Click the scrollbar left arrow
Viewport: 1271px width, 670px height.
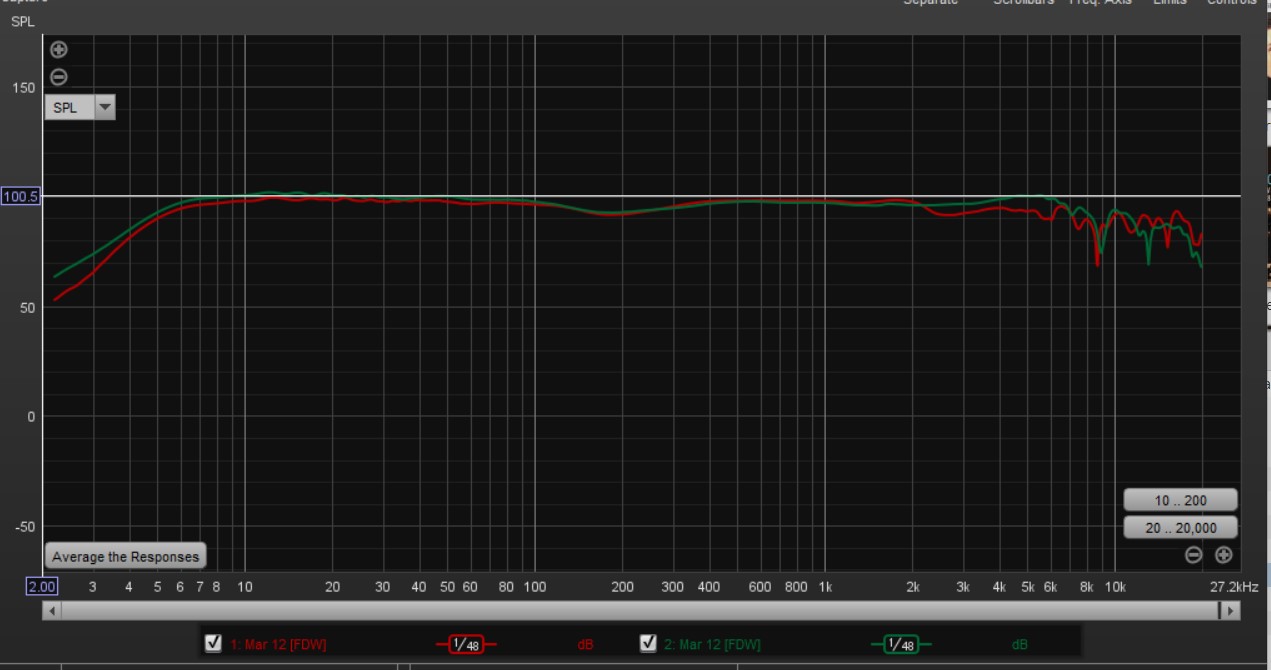51,610
